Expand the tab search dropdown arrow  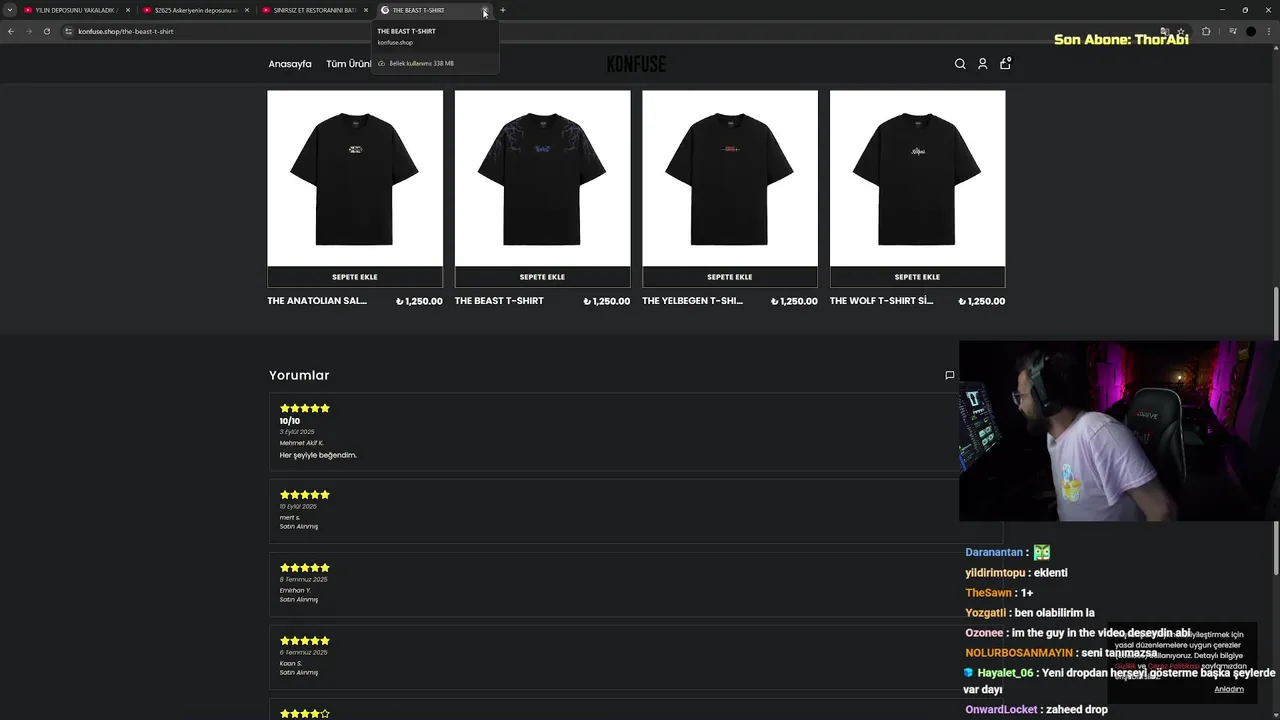[10, 10]
